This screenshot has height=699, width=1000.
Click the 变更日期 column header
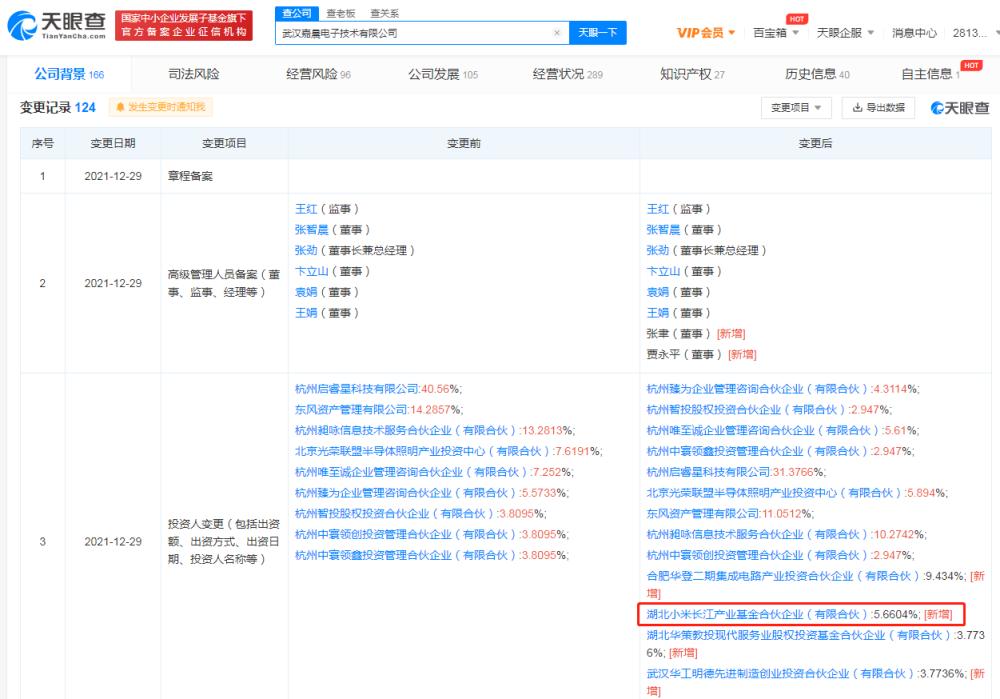point(113,143)
